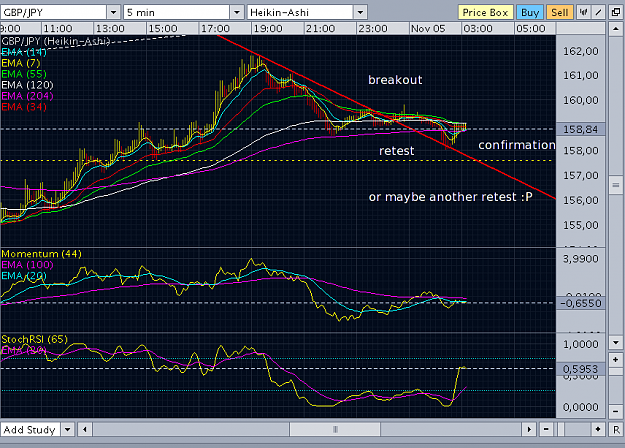This screenshot has height=448, width=625.
Task: Click the bottom zoom minus button
Action: pyautogui.click(x=546, y=429)
